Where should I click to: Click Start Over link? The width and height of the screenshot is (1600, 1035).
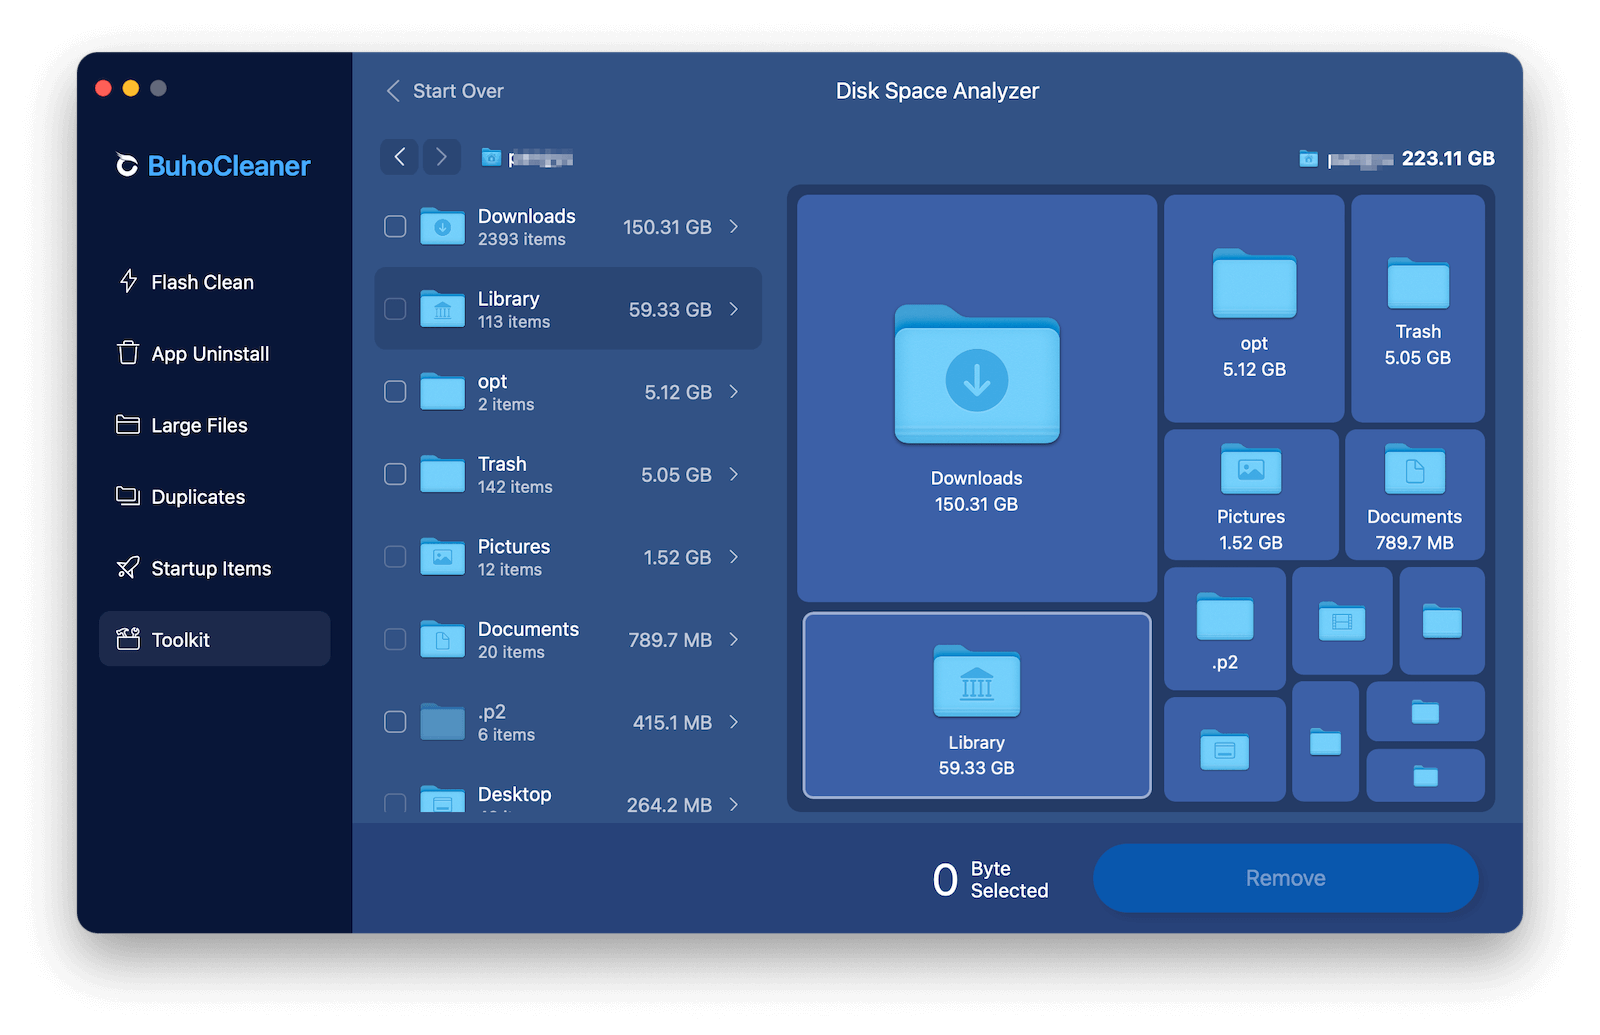[x=445, y=91]
